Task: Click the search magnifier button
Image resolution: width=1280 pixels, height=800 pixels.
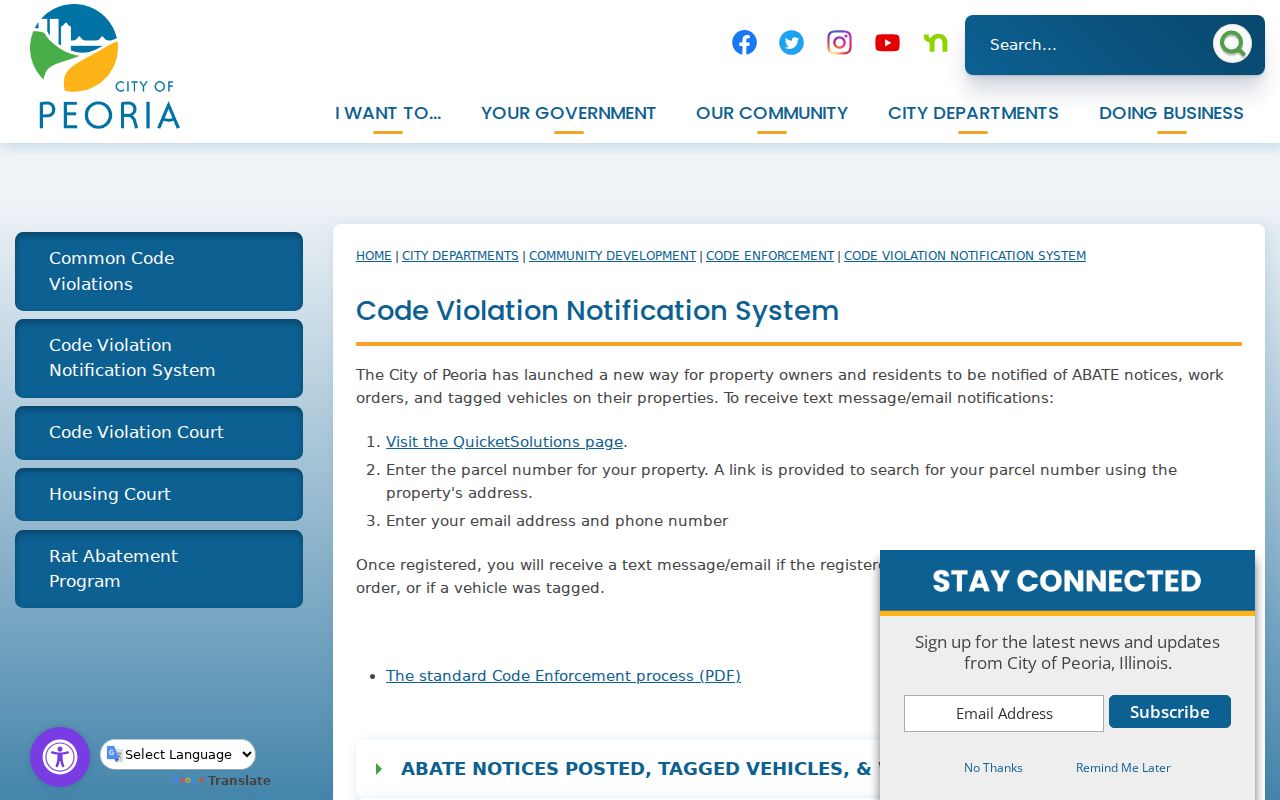Action: [x=1232, y=44]
